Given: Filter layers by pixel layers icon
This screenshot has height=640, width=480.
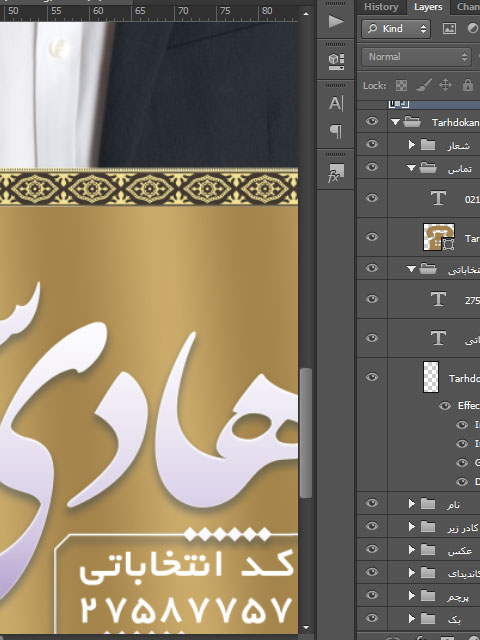Looking at the screenshot, I should [449, 29].
